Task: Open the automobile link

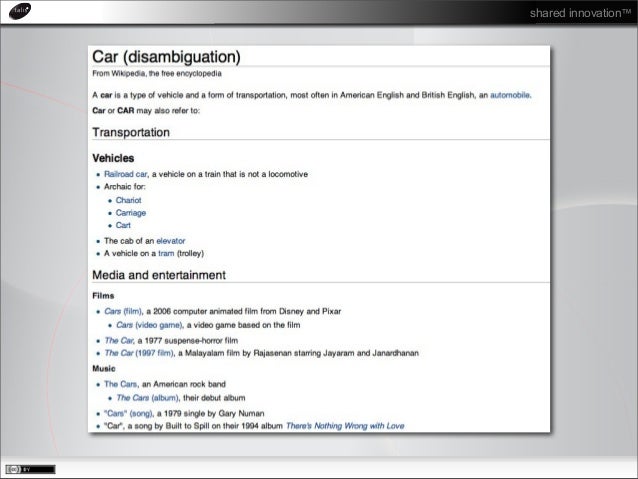Action: click(x=510, y=95)
